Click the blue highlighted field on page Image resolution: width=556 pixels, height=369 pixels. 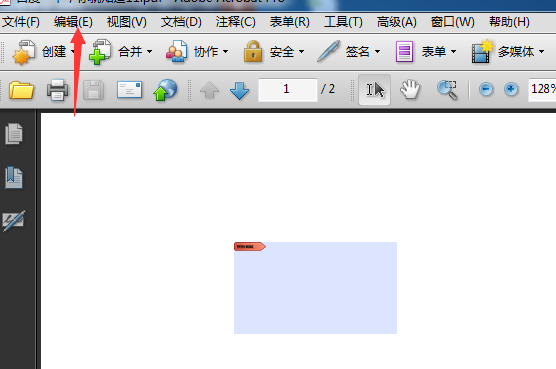pos(315,288)
